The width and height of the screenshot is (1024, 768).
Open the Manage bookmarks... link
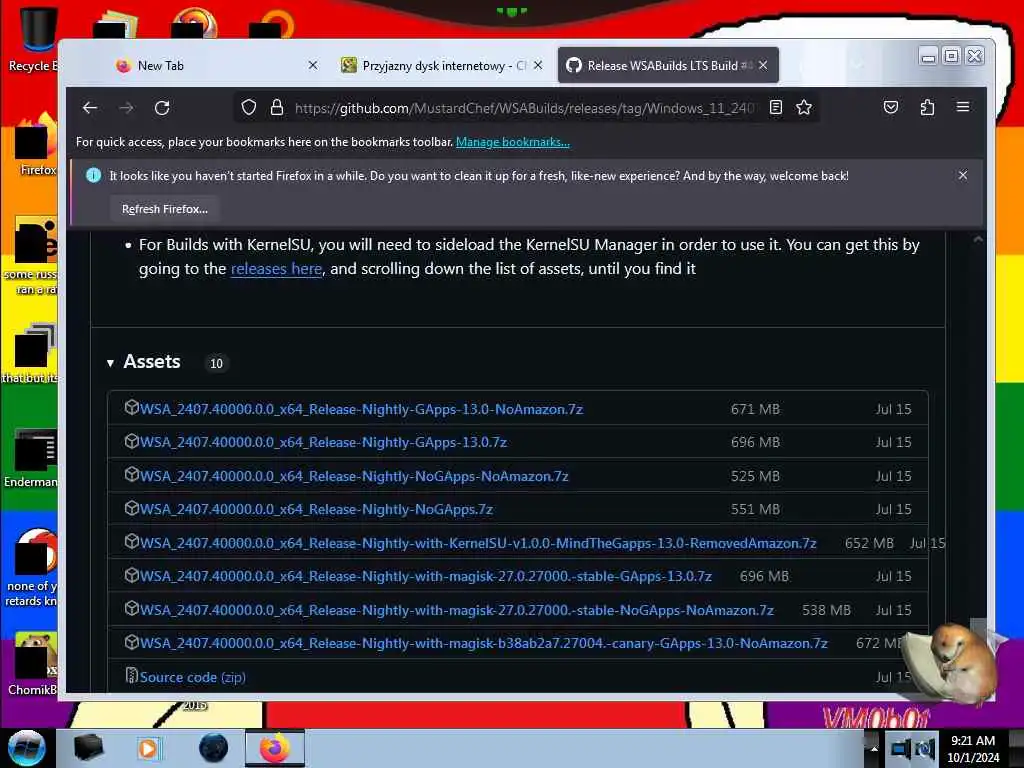pyautogui.click(x=513, y=142)
